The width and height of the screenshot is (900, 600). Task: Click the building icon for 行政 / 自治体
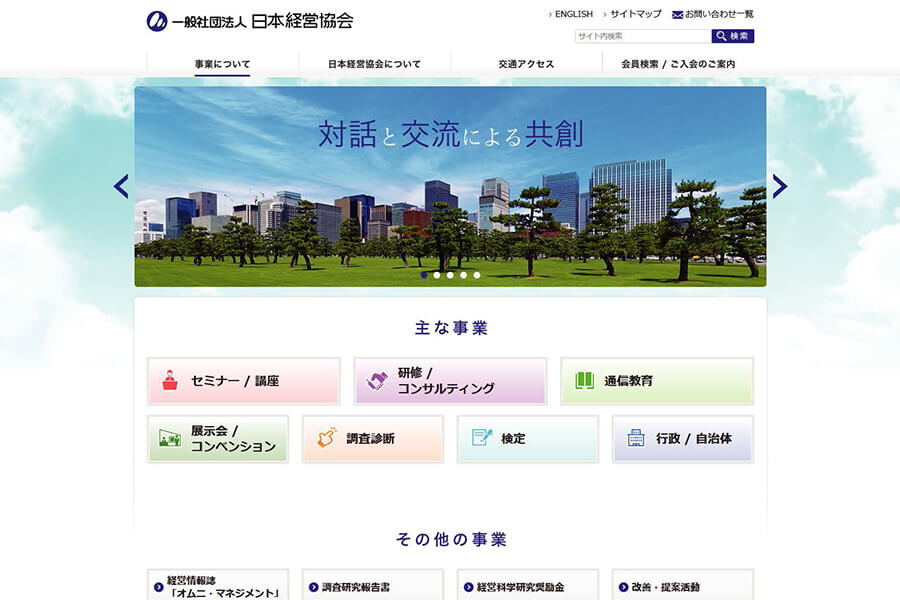pos(636,438)
